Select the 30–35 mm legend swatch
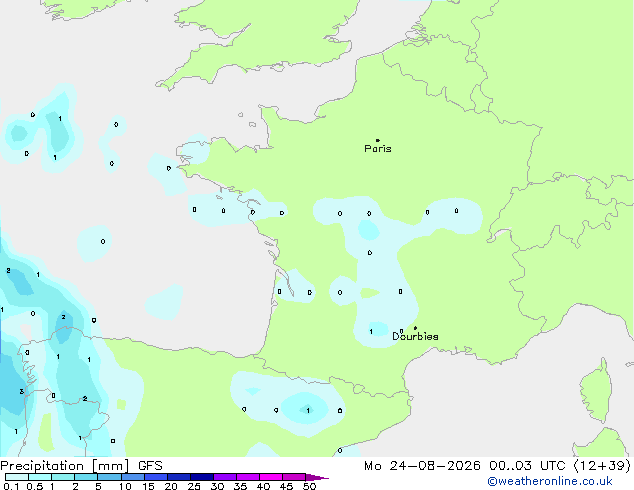Image resolution: width=634 pixels, height=490 pixels. pyautogui.click(x=225, y=477)
